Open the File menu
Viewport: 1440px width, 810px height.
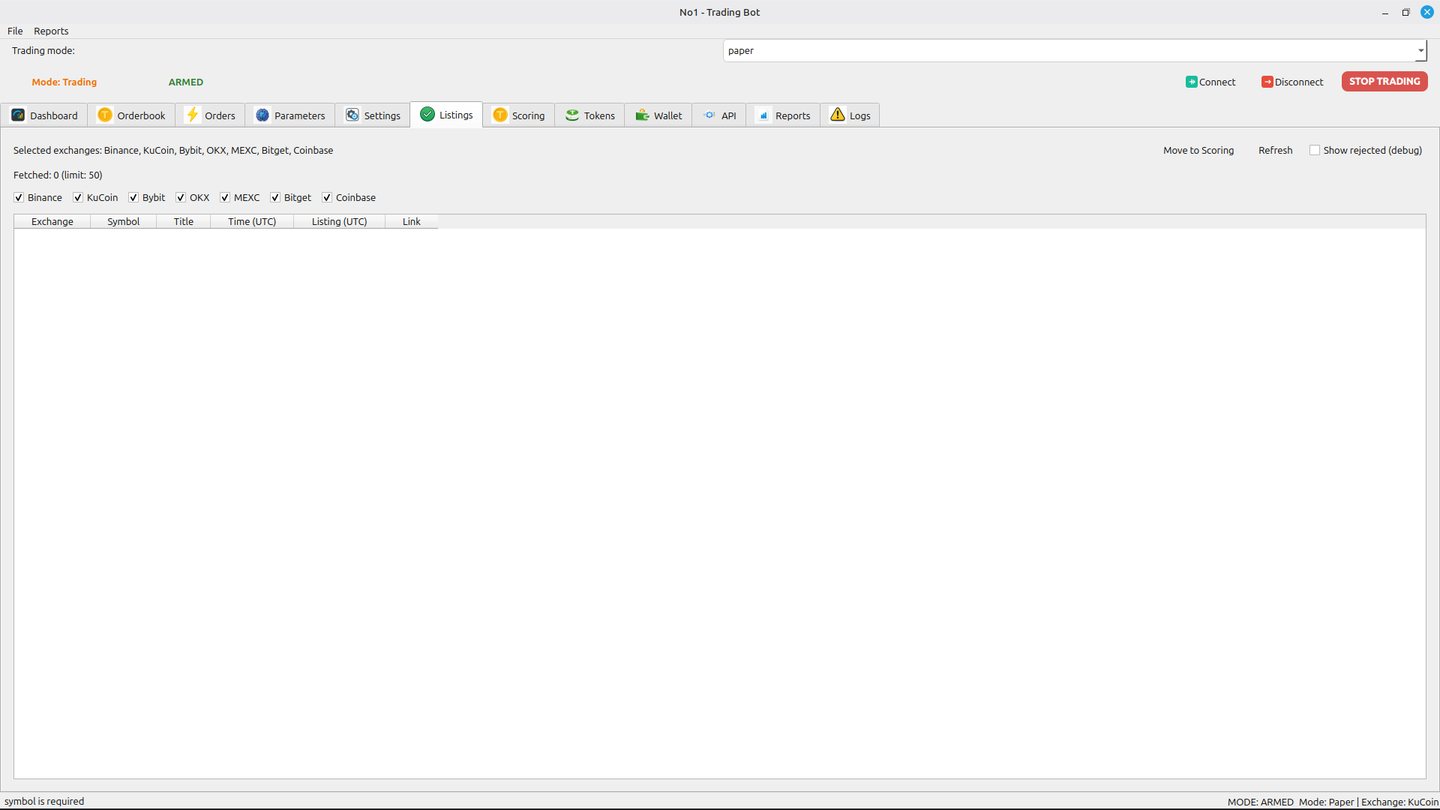point(15,31)
